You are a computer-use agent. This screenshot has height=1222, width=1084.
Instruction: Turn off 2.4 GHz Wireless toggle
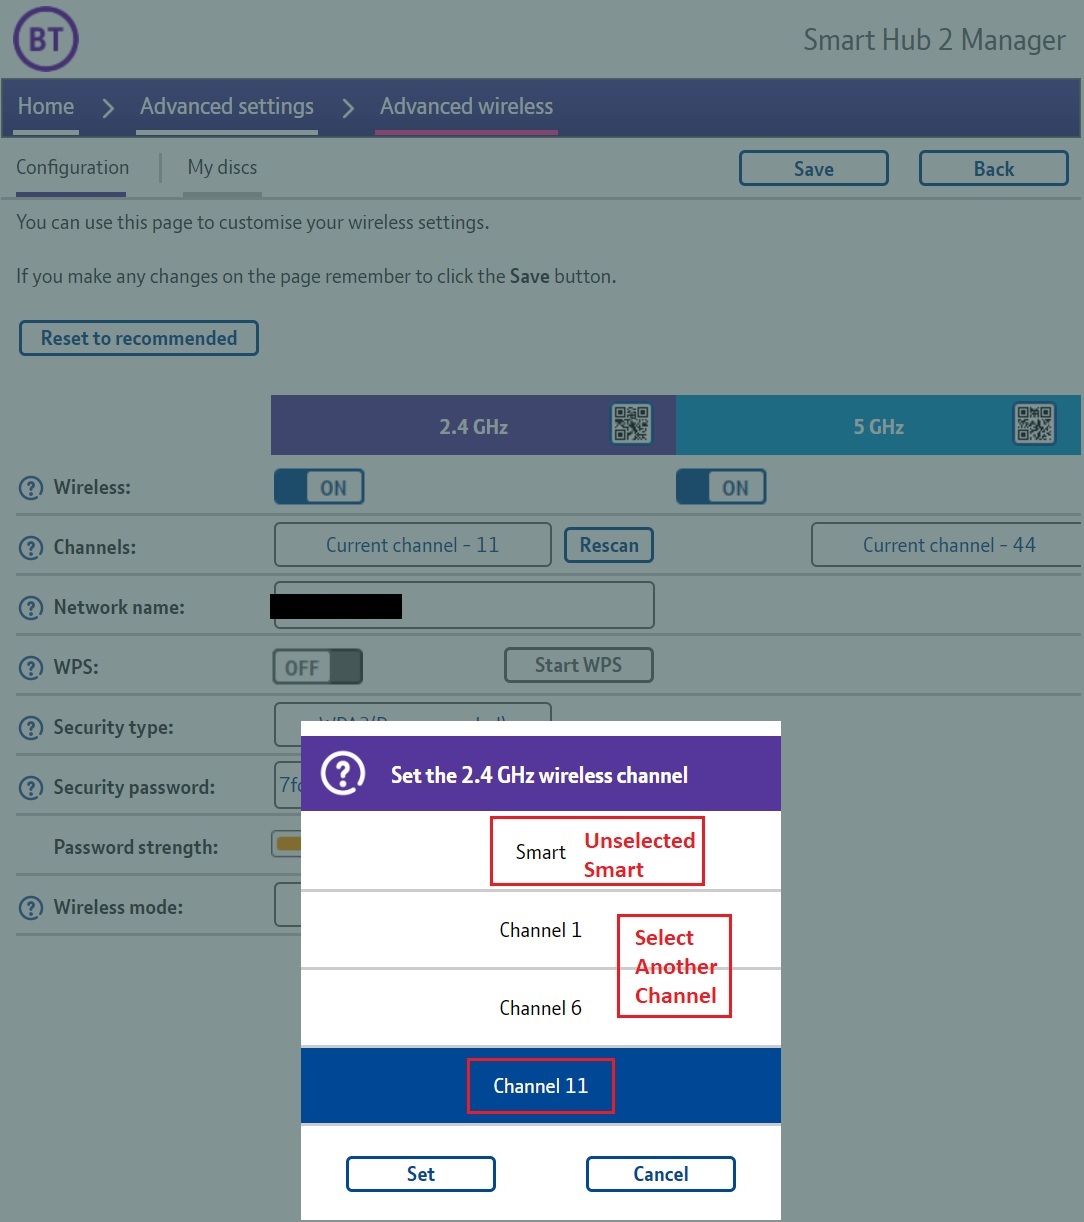pos(319,487)
